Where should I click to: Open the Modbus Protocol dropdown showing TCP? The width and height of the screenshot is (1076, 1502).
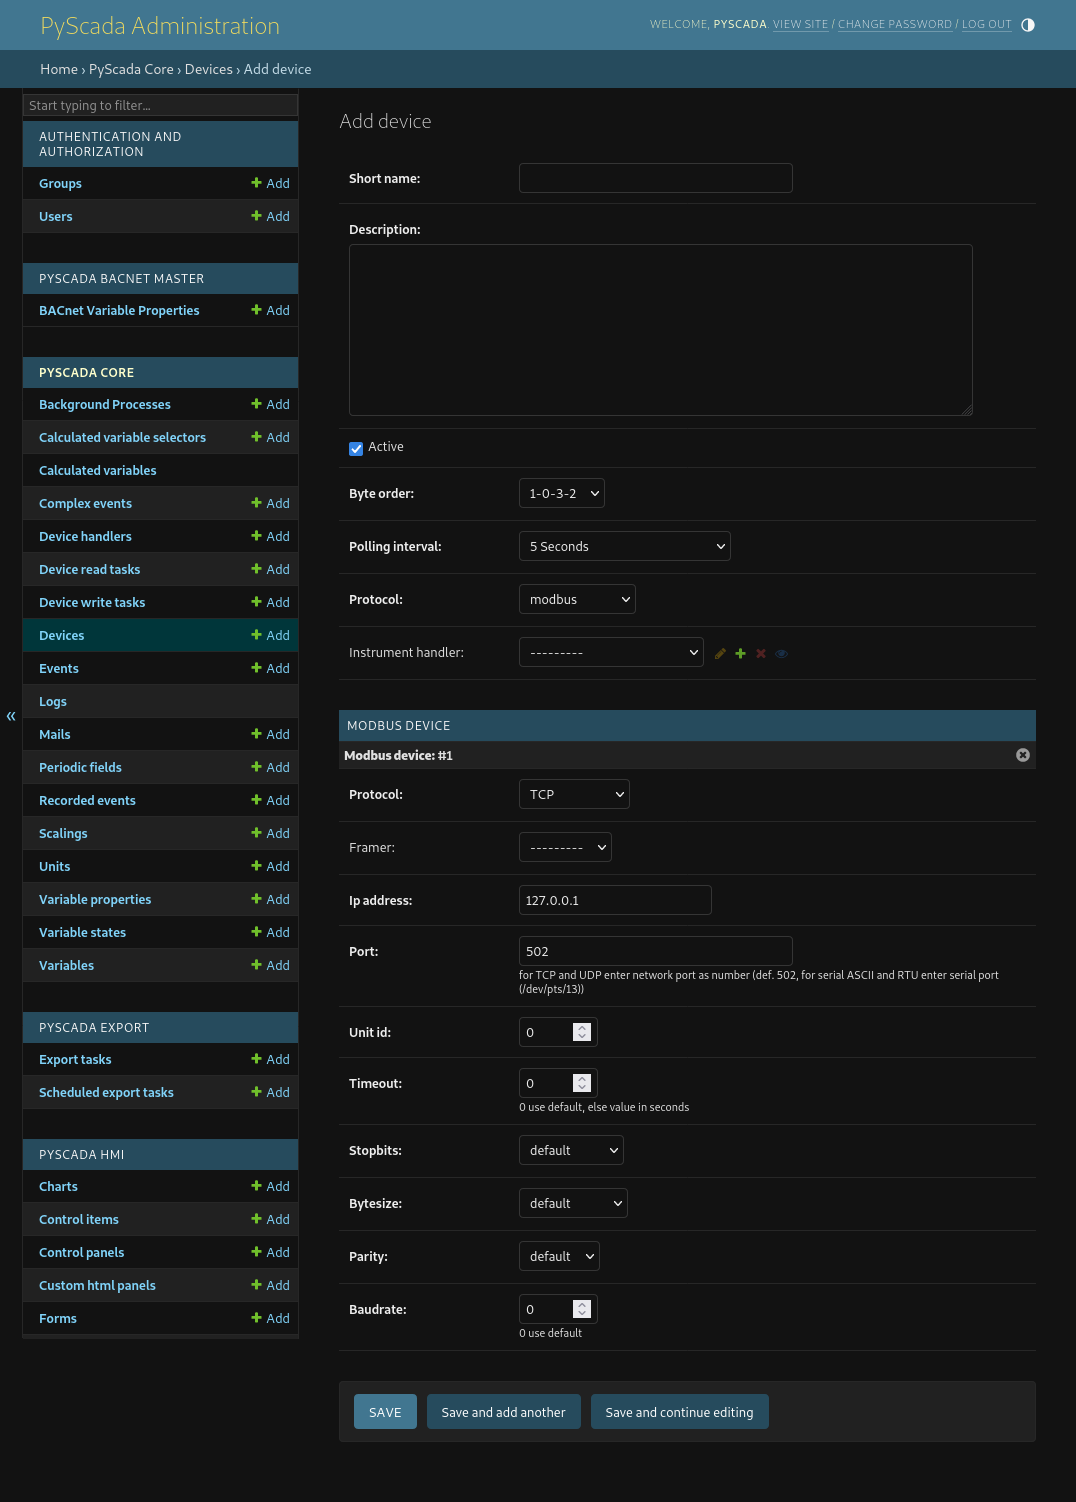574,795
